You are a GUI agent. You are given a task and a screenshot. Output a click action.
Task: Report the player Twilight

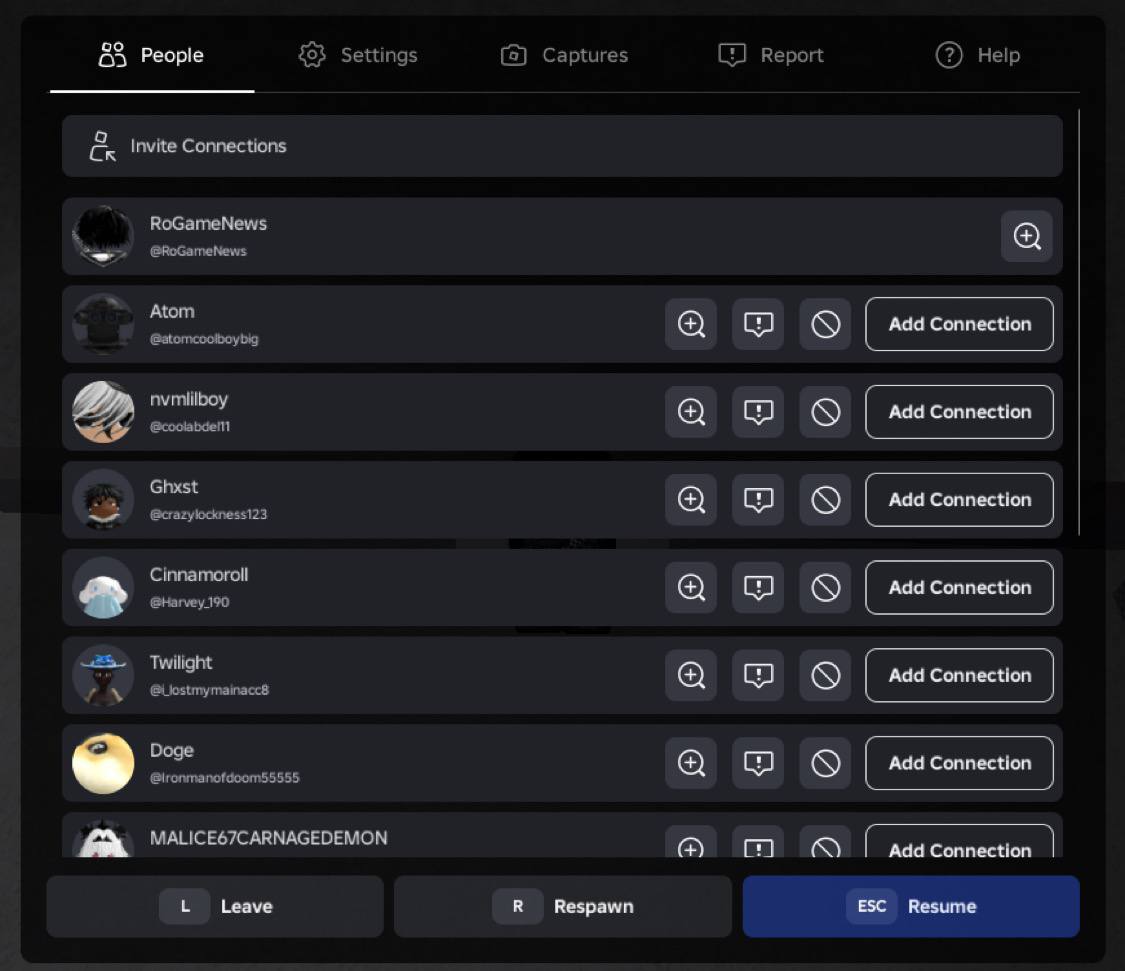(x=758, y=676)
